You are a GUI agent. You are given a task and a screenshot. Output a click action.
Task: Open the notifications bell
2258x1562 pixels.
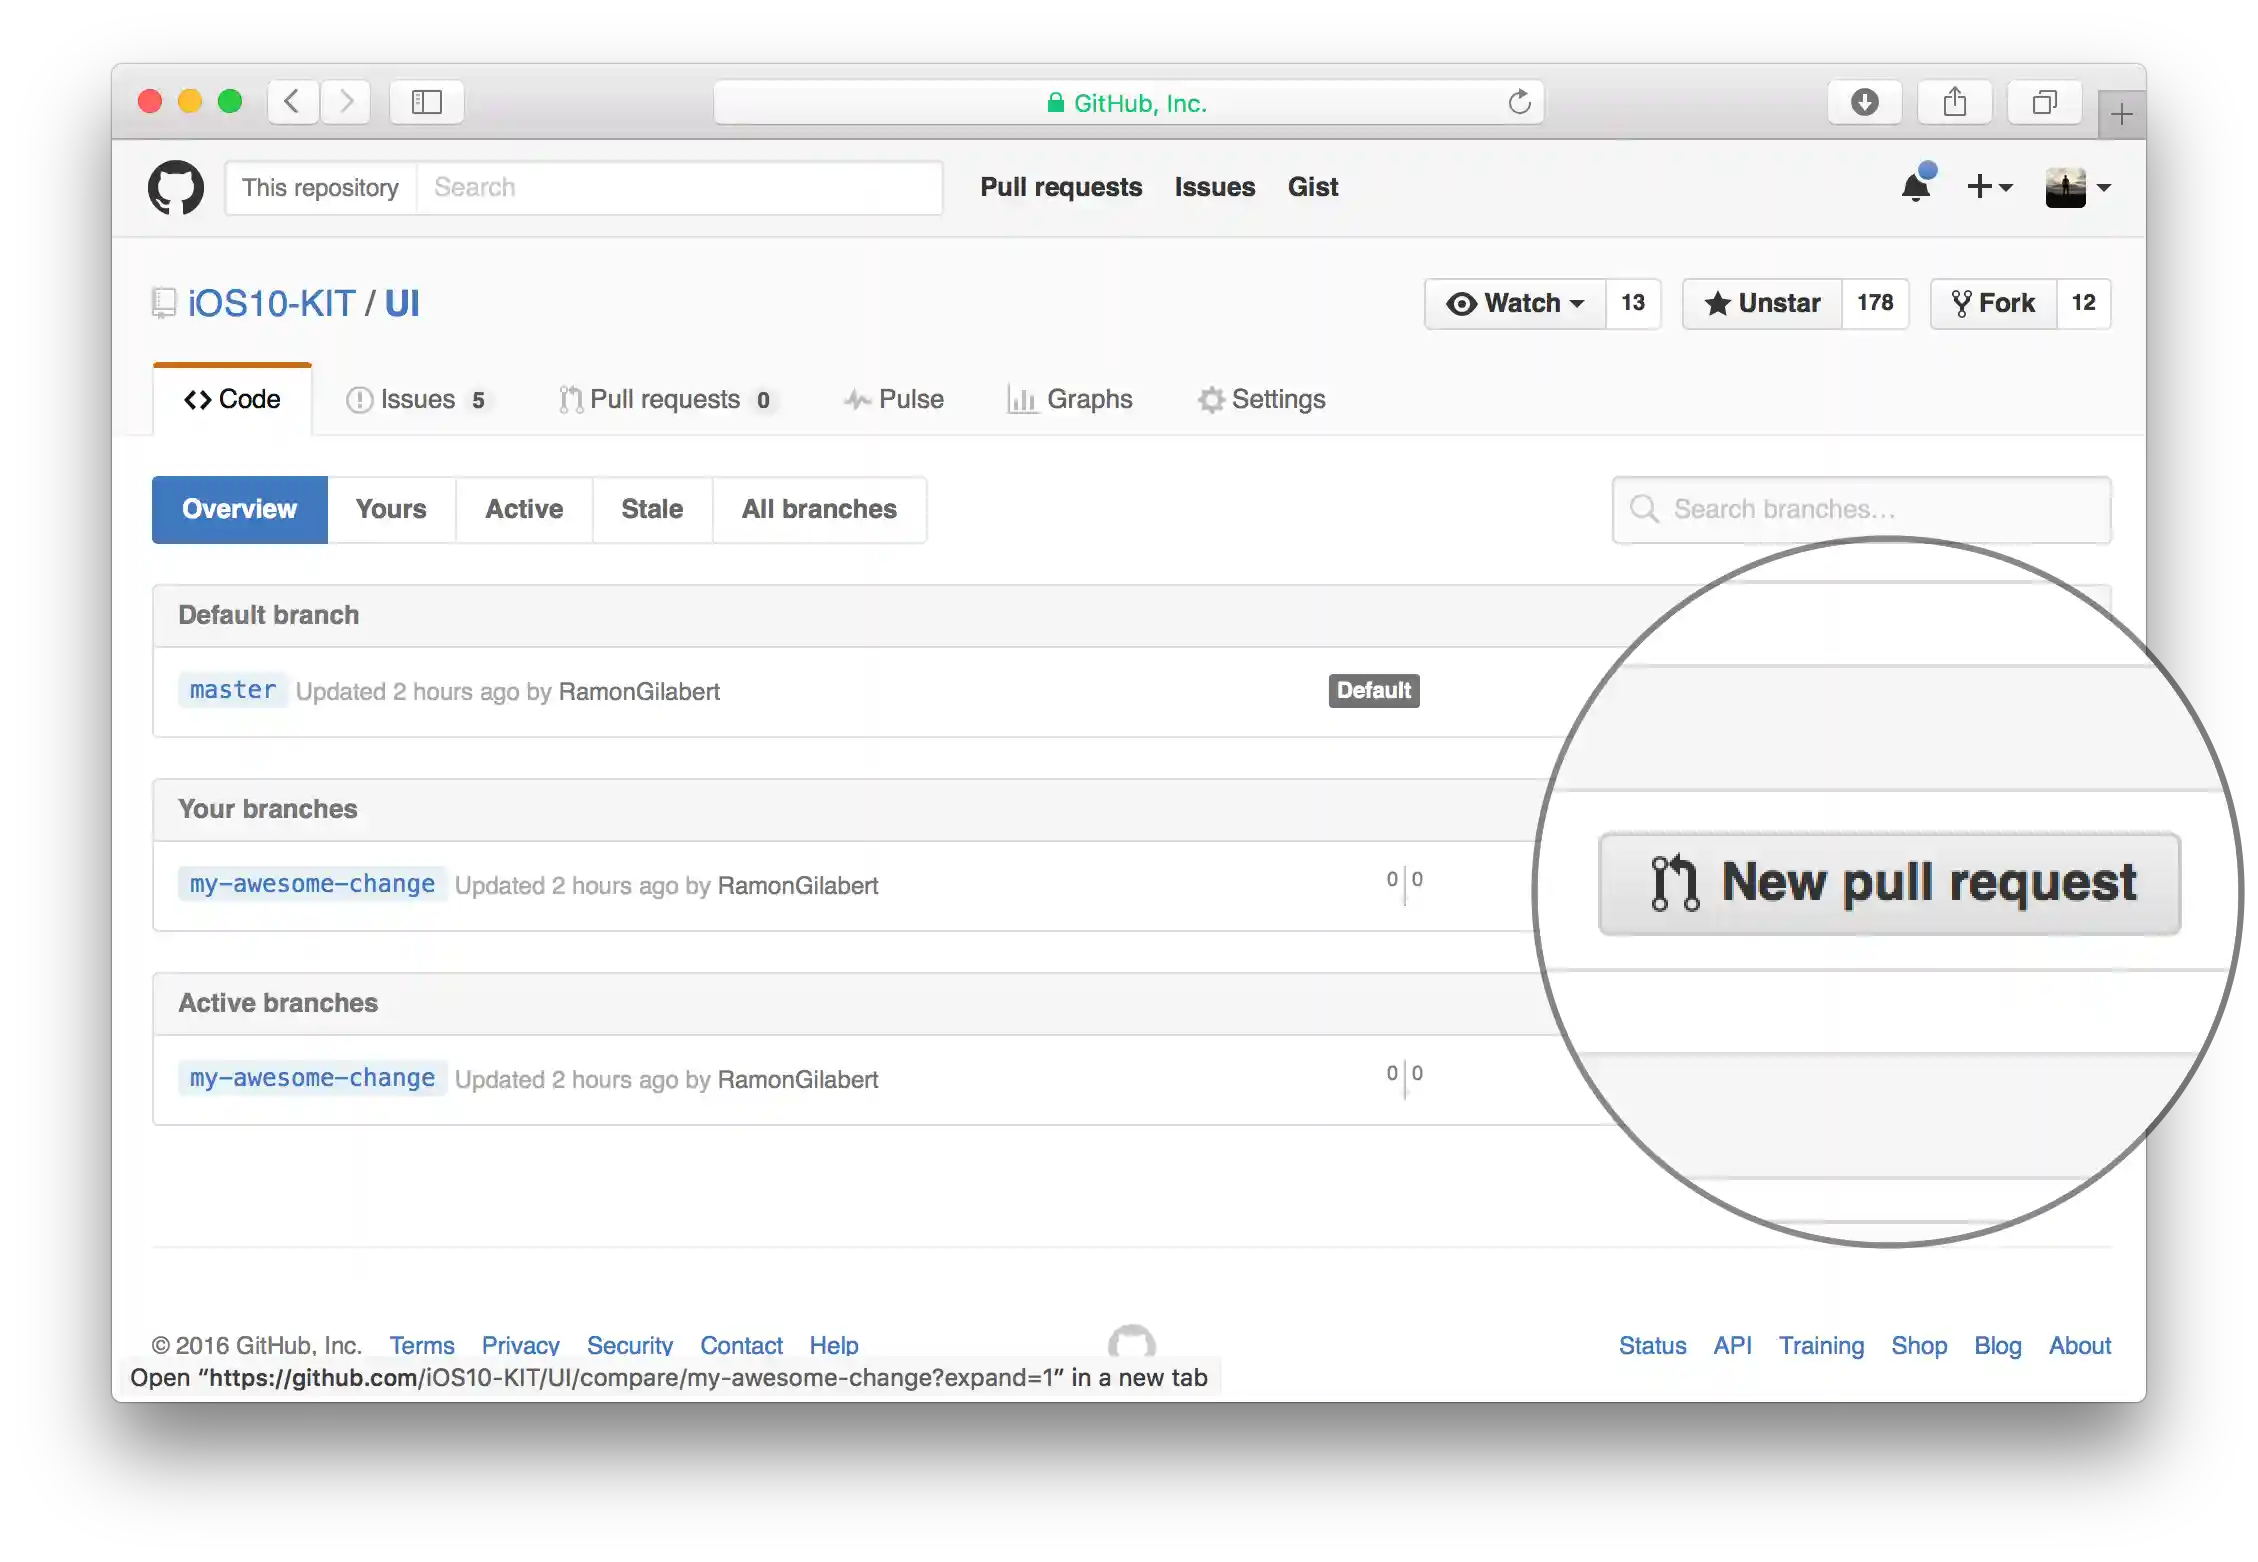1915,187
